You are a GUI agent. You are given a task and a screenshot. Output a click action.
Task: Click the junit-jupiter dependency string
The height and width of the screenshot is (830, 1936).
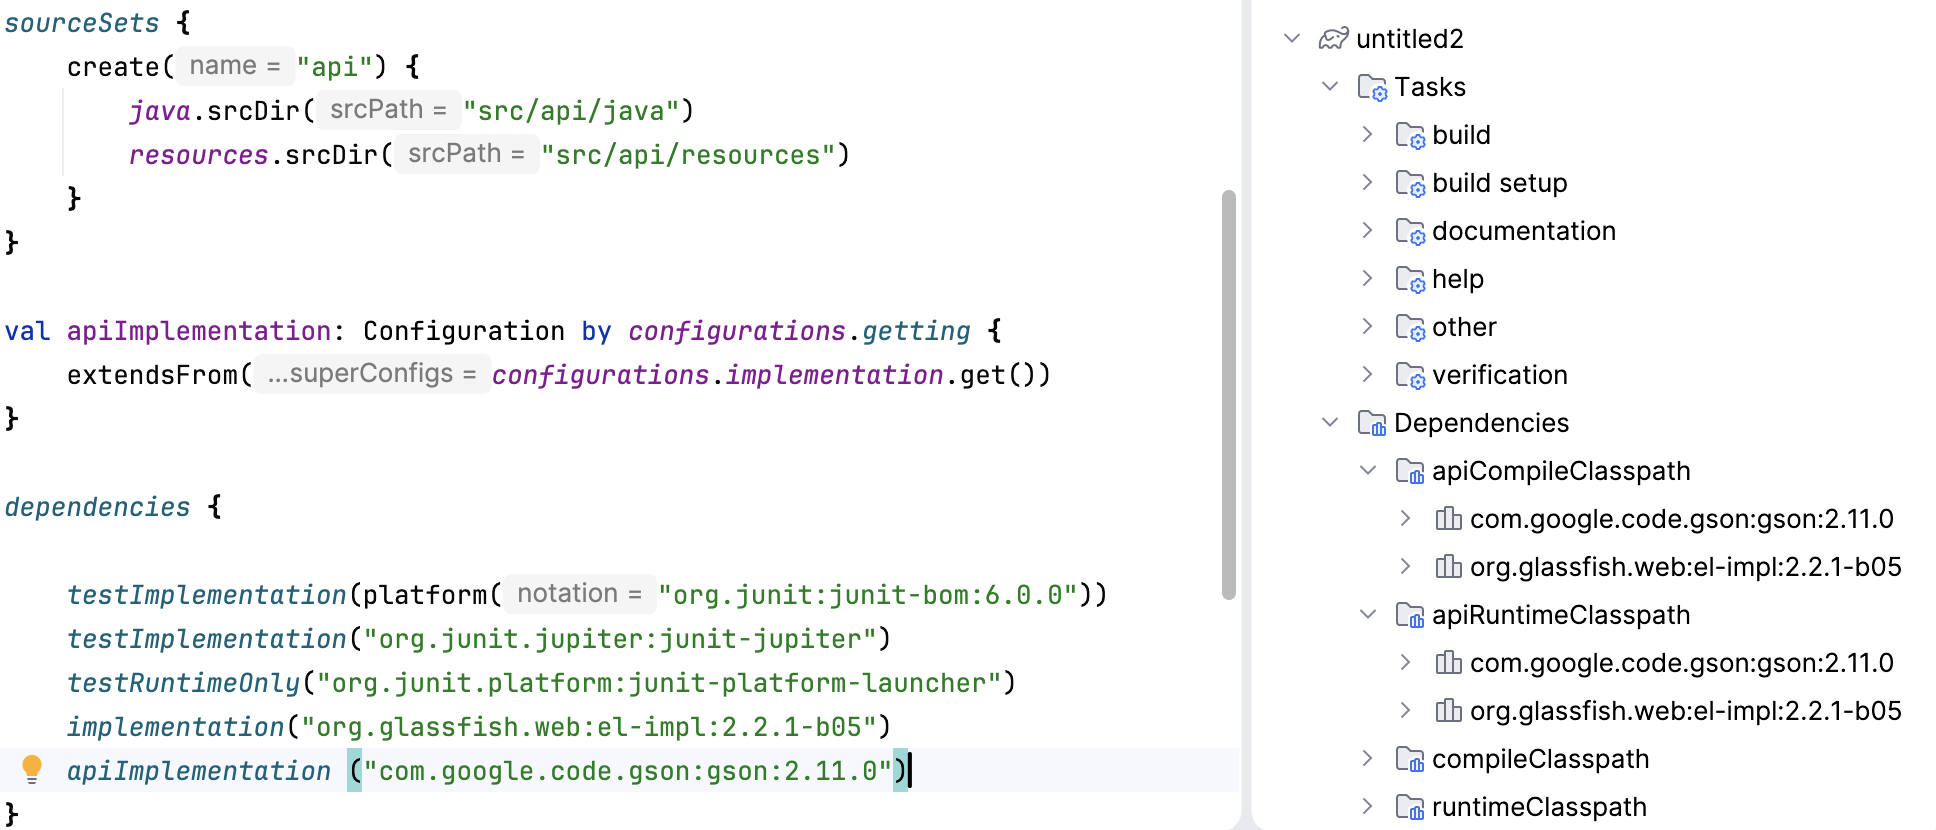pyautogui.click(x=620, y=639)
